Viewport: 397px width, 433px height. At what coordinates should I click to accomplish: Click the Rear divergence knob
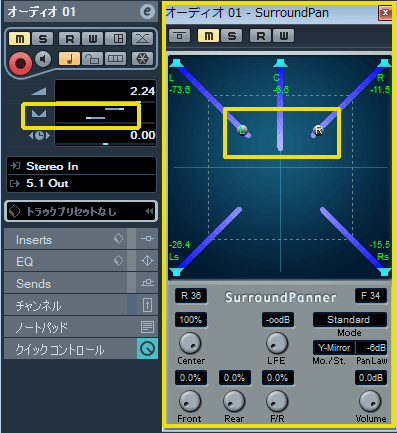click(234, 401)
